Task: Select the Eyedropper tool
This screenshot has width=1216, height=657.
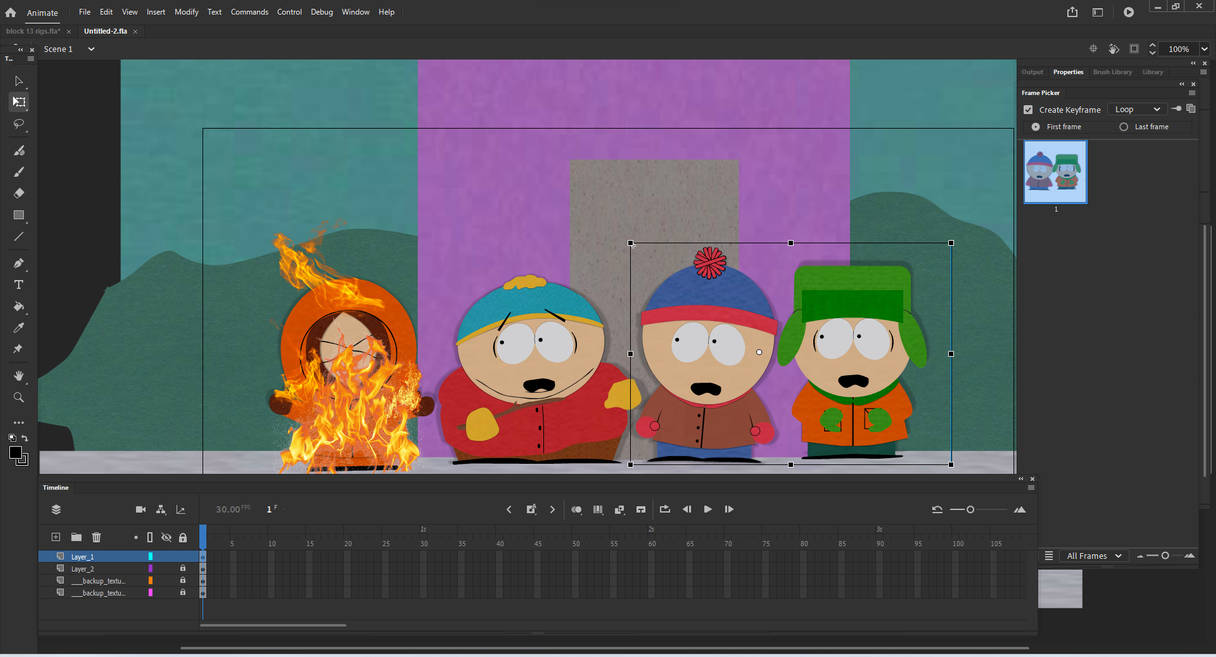Action: pos(18,328)
